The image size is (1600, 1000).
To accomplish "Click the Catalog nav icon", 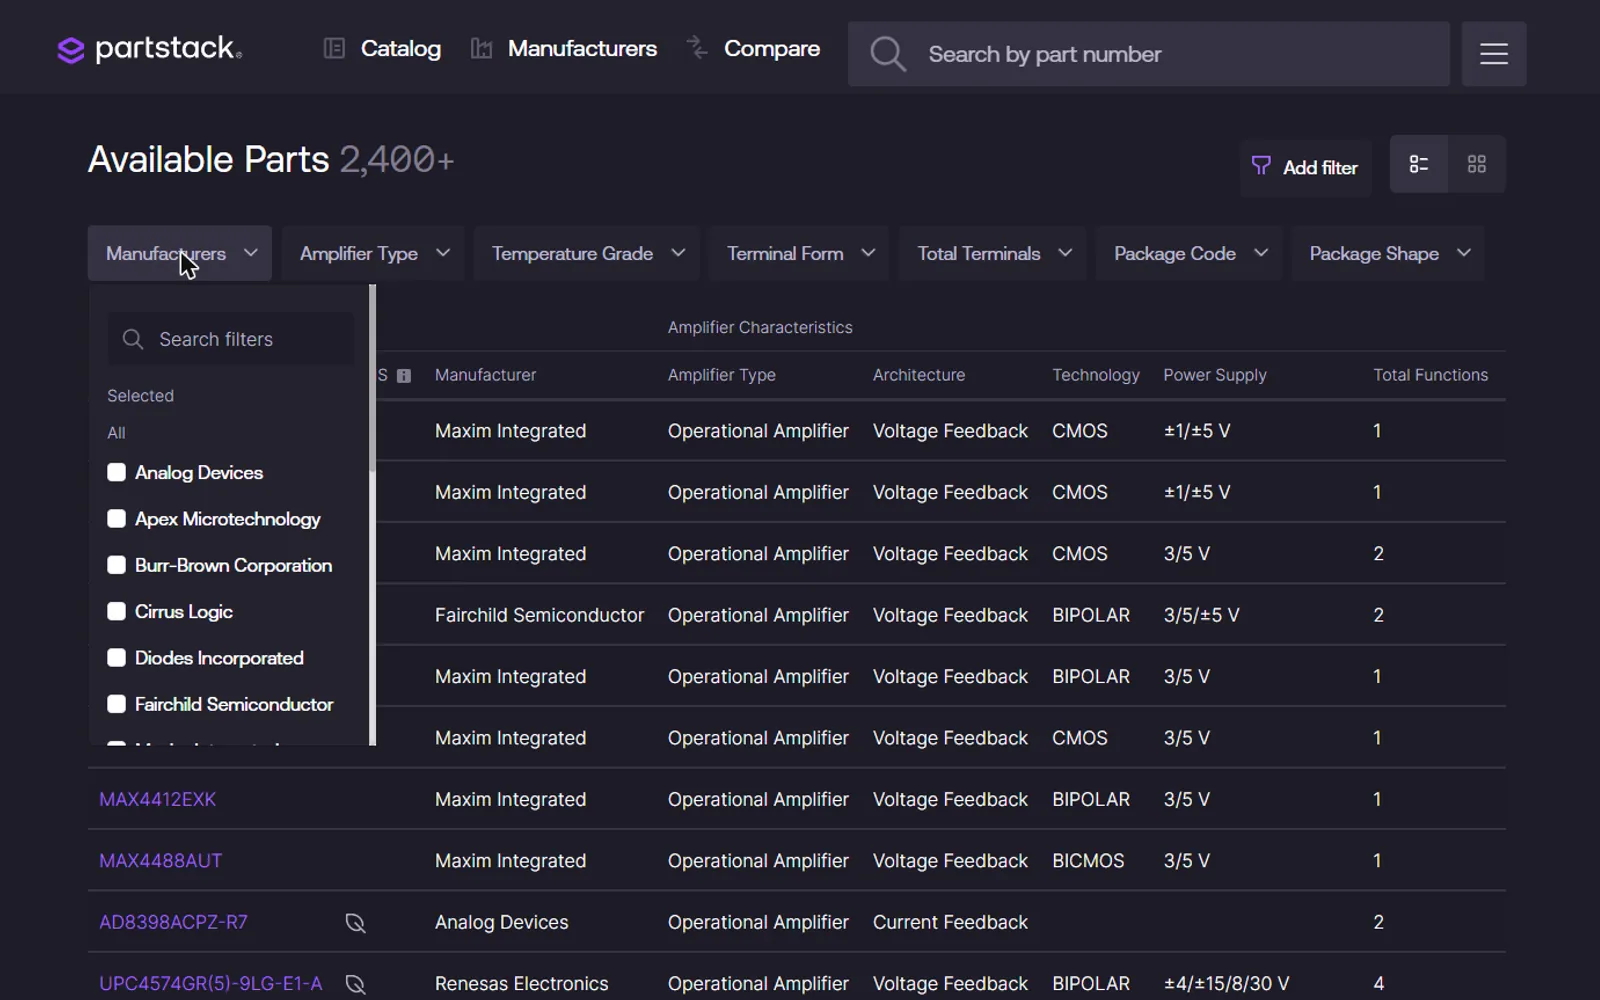I will [334, 48].
